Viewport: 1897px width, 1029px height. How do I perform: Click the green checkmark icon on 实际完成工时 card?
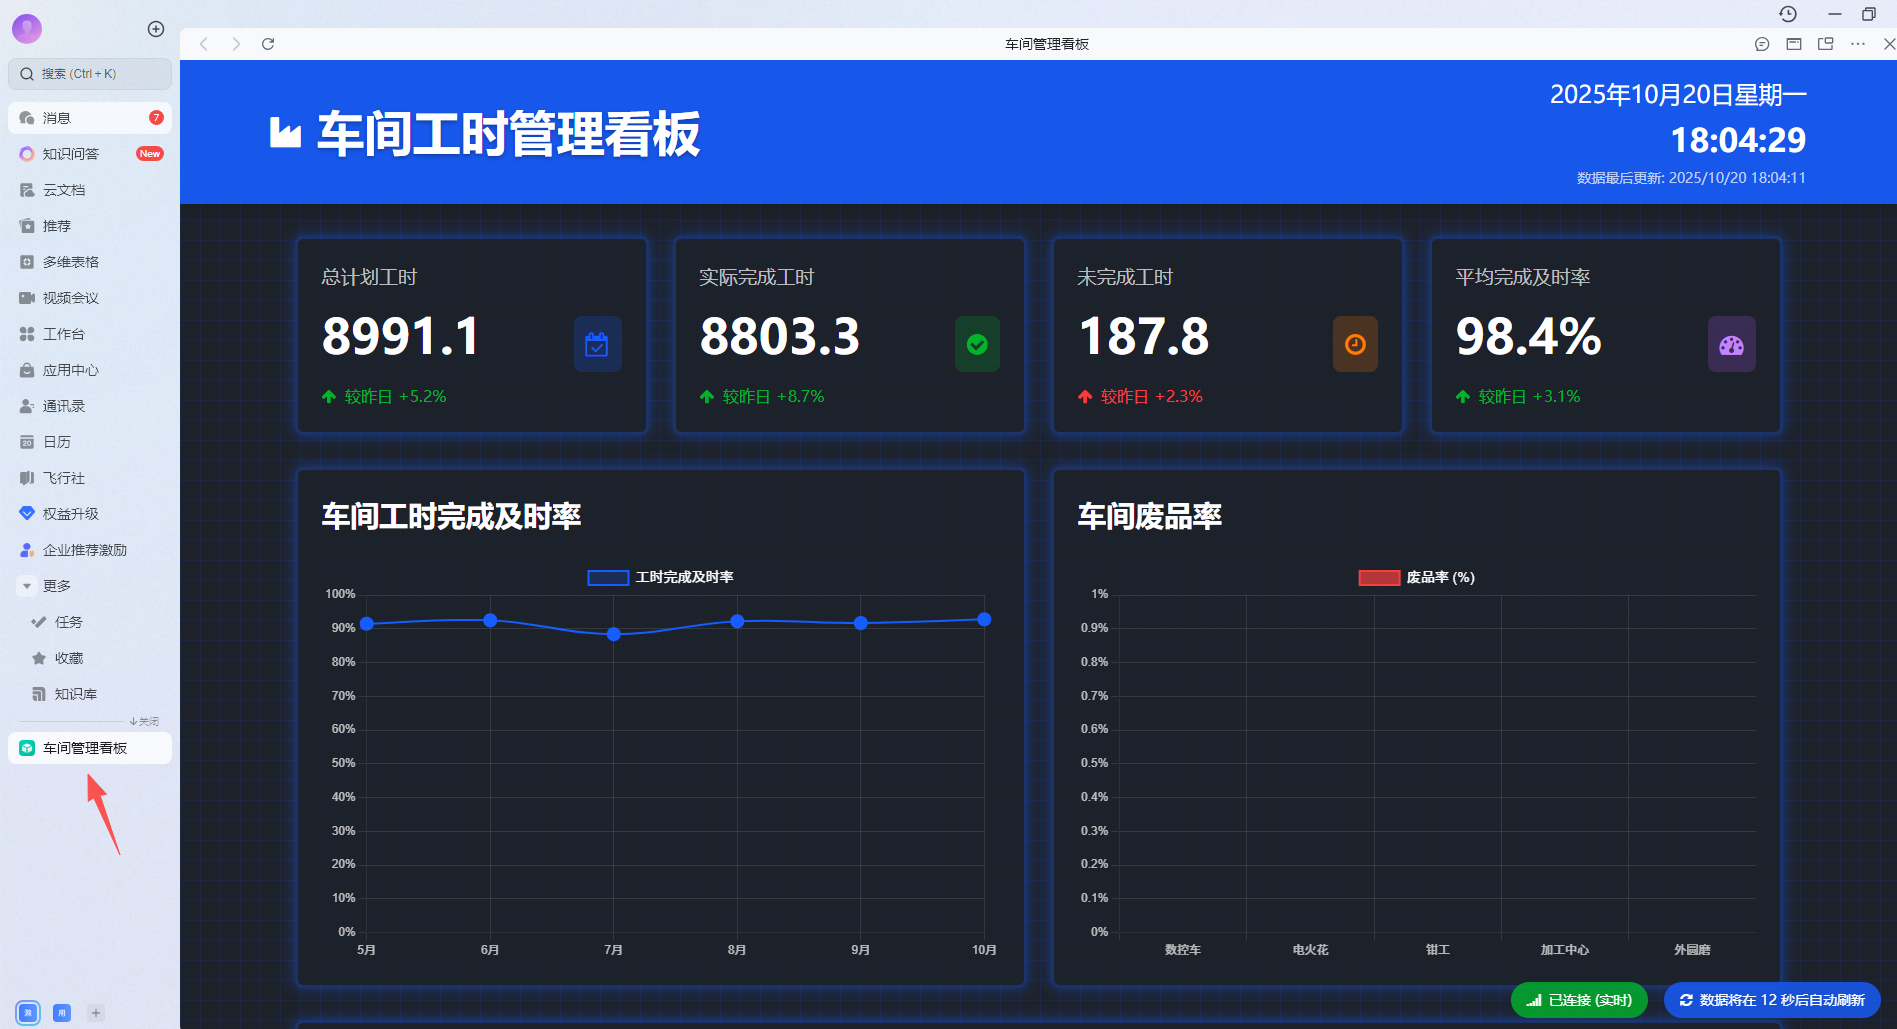977,344
